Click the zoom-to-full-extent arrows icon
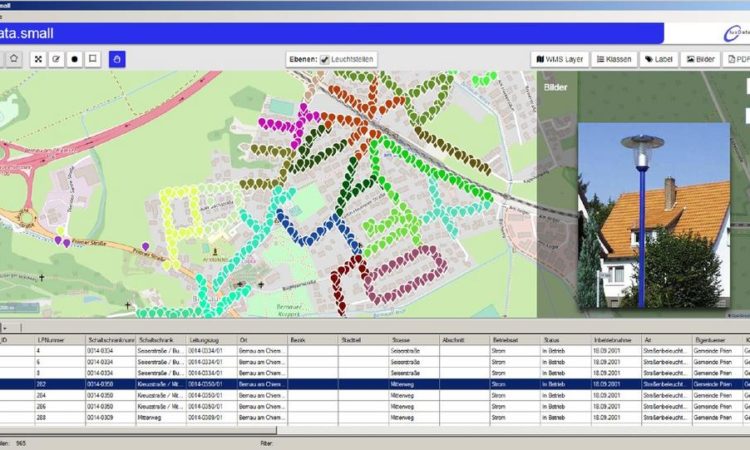The image size is (750, 450). coord(38,59)
